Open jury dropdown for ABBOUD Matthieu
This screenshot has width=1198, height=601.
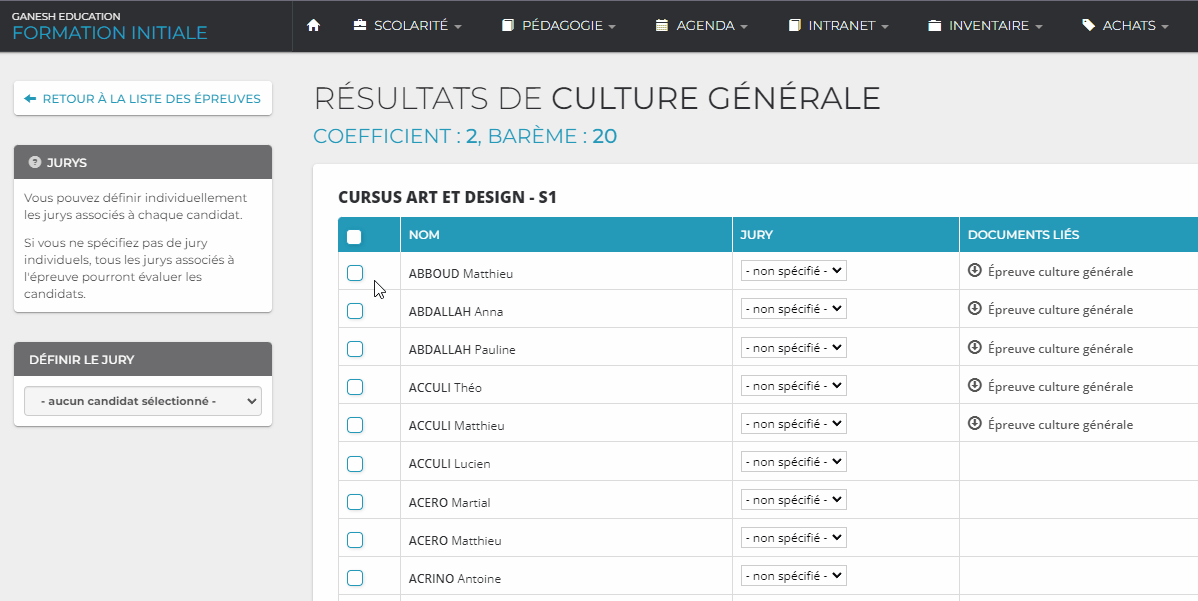[794, 271]
